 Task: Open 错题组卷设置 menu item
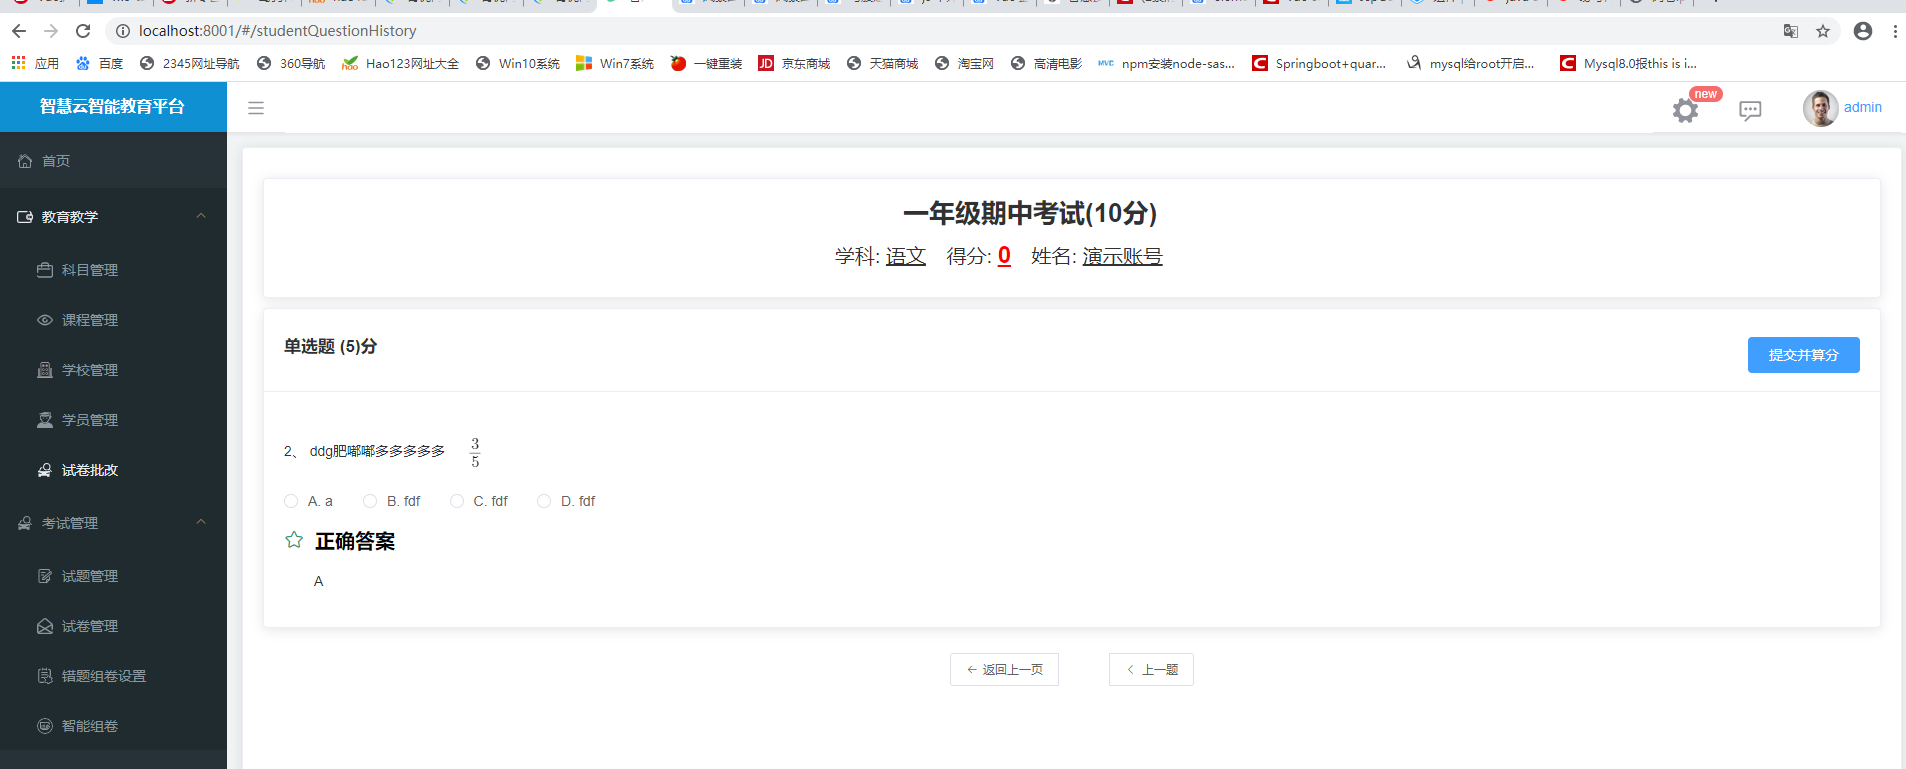coord(113,676)
